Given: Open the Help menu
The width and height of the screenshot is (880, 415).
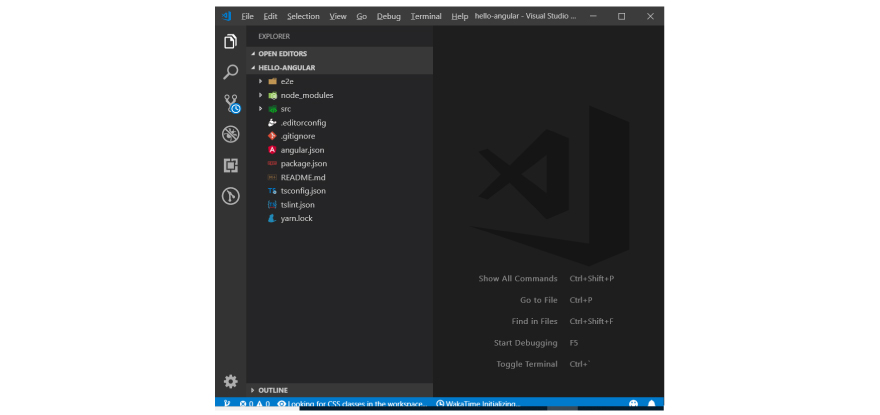Looking at the screenshot, I should (460, 16).
